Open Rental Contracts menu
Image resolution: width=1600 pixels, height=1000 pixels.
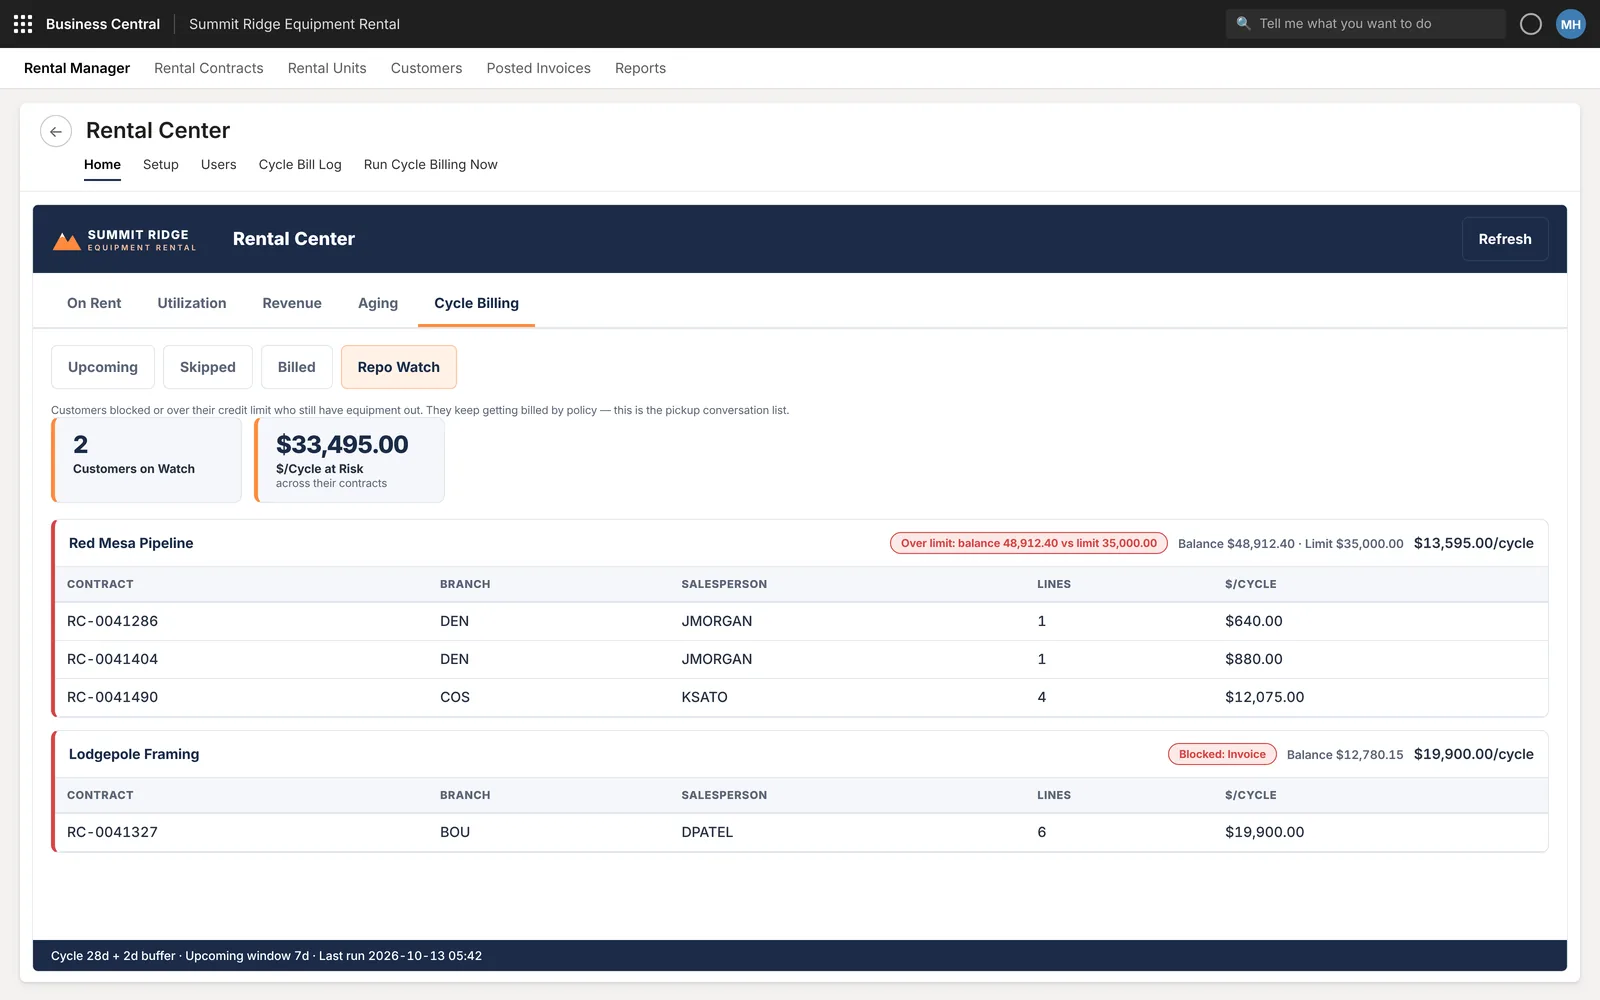pos(209,68)
